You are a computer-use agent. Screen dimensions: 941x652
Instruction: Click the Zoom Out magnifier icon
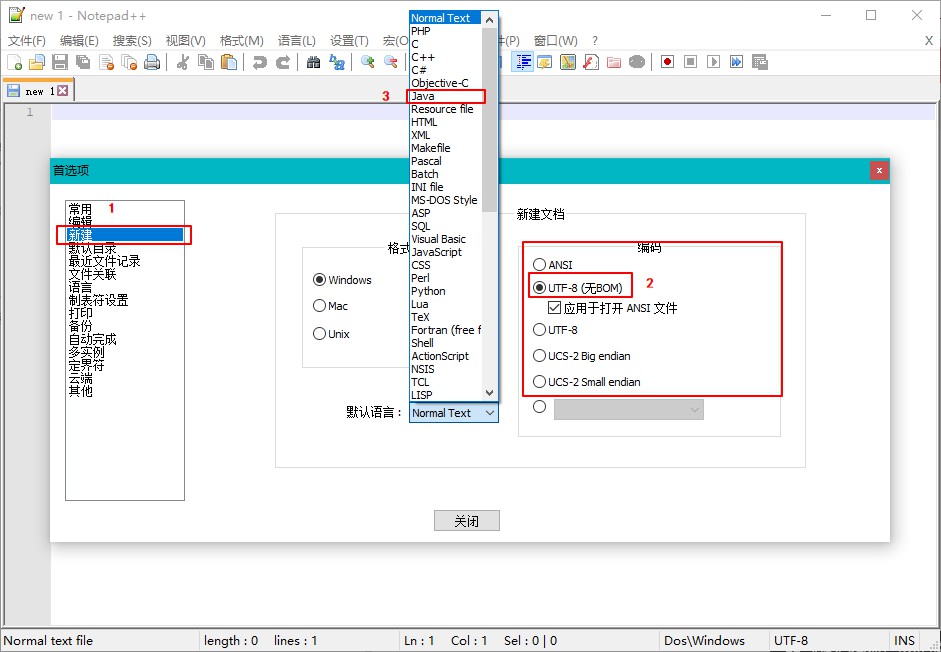tap(391, 62)
